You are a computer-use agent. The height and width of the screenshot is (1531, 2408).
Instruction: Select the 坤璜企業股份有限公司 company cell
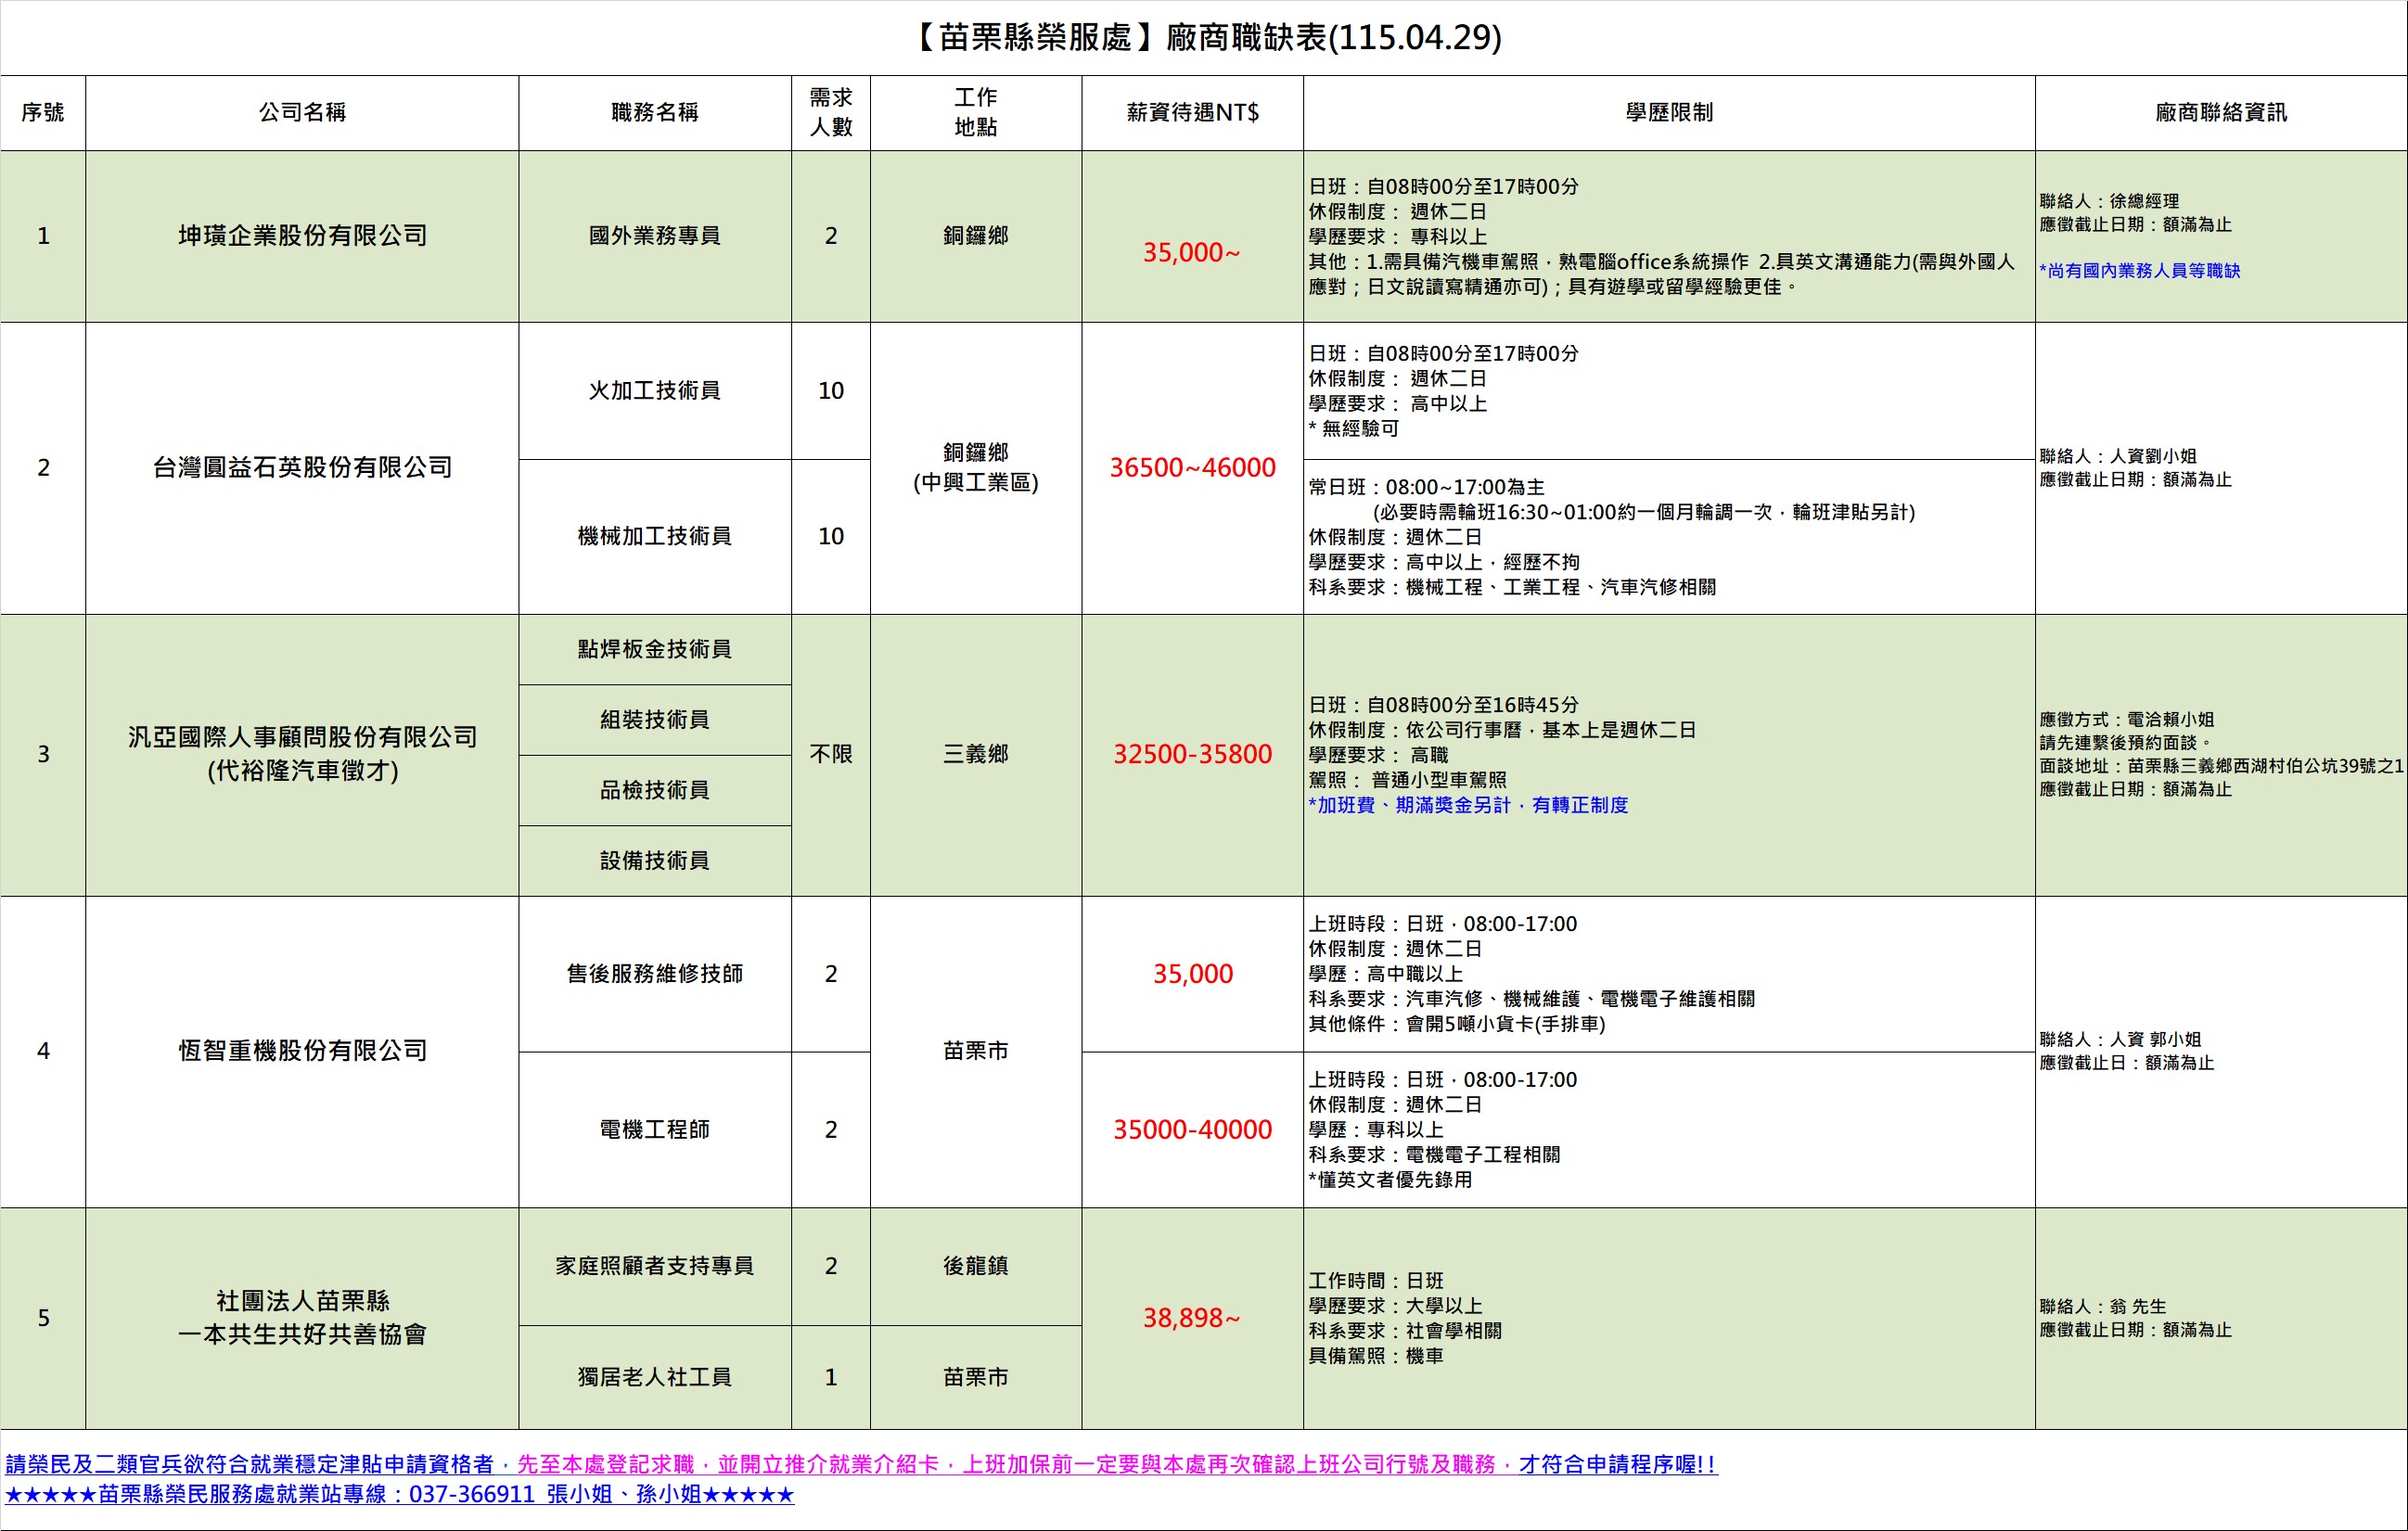coord(302,236)
